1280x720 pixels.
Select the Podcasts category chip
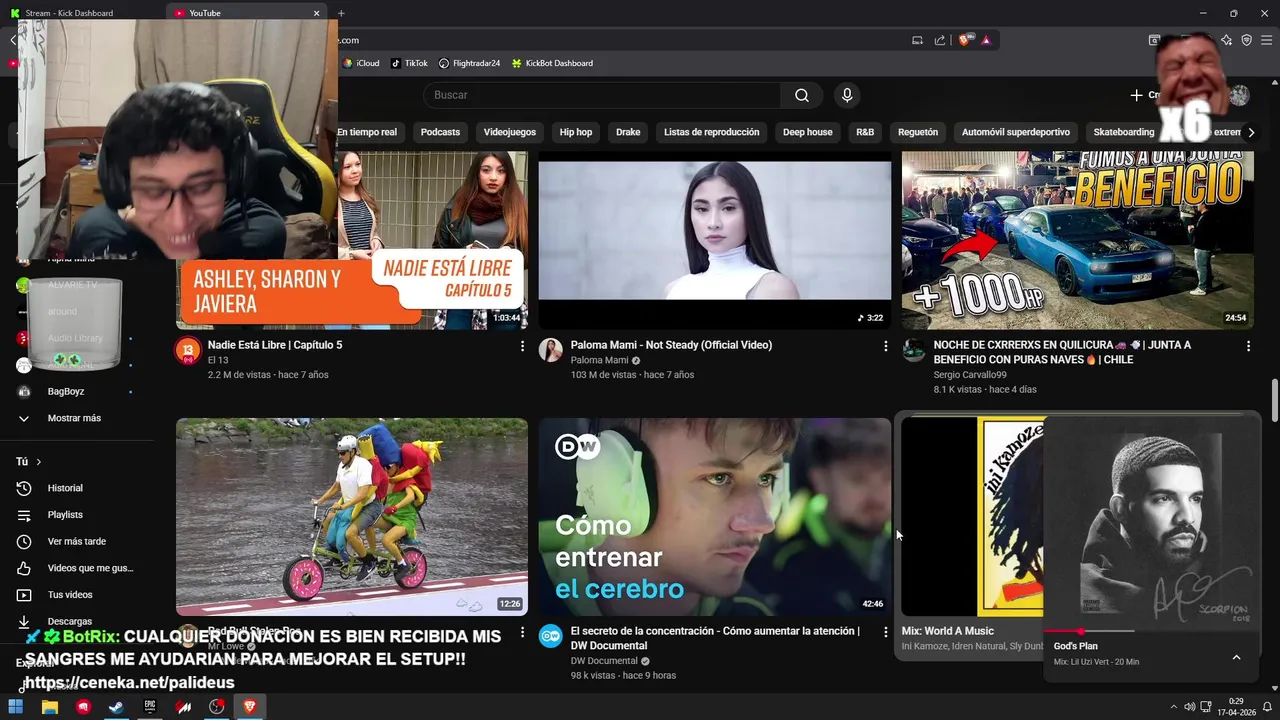(x=440, y=132)
